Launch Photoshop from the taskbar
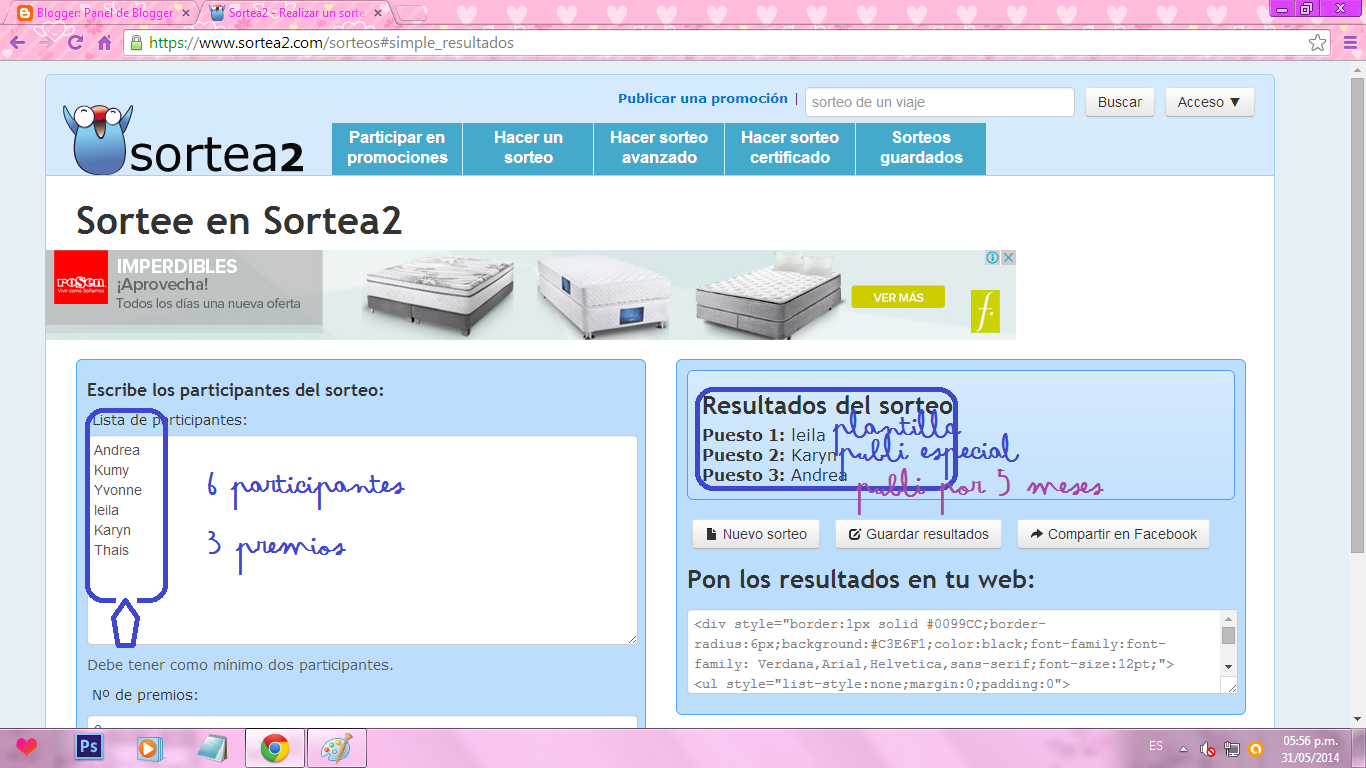 (89, 747)
